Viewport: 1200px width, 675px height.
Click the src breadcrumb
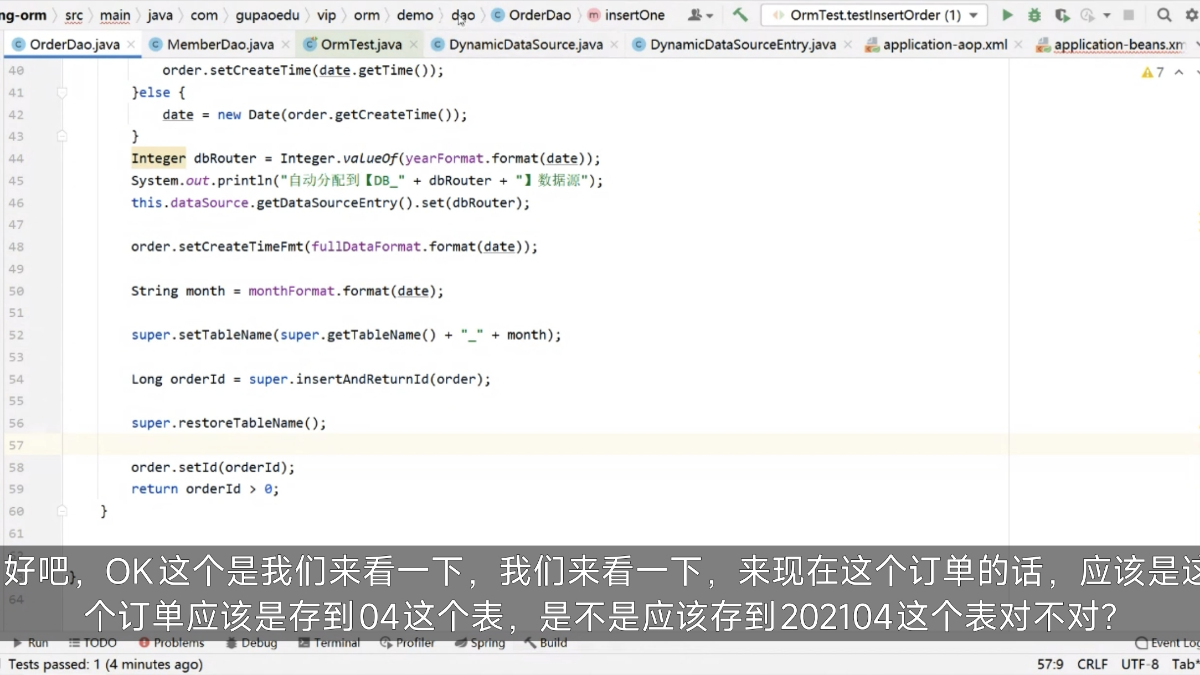pos(74,15)
